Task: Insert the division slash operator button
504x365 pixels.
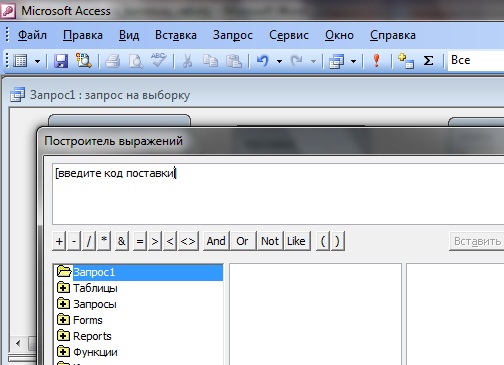Action: coord(89,241)
